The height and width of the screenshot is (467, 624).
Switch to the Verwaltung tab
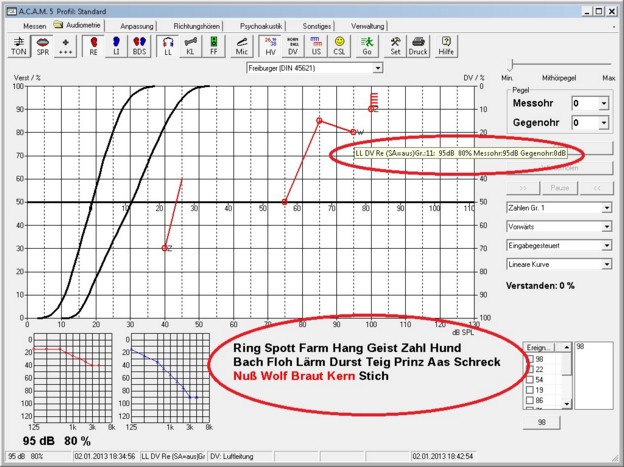pos(367,26)
